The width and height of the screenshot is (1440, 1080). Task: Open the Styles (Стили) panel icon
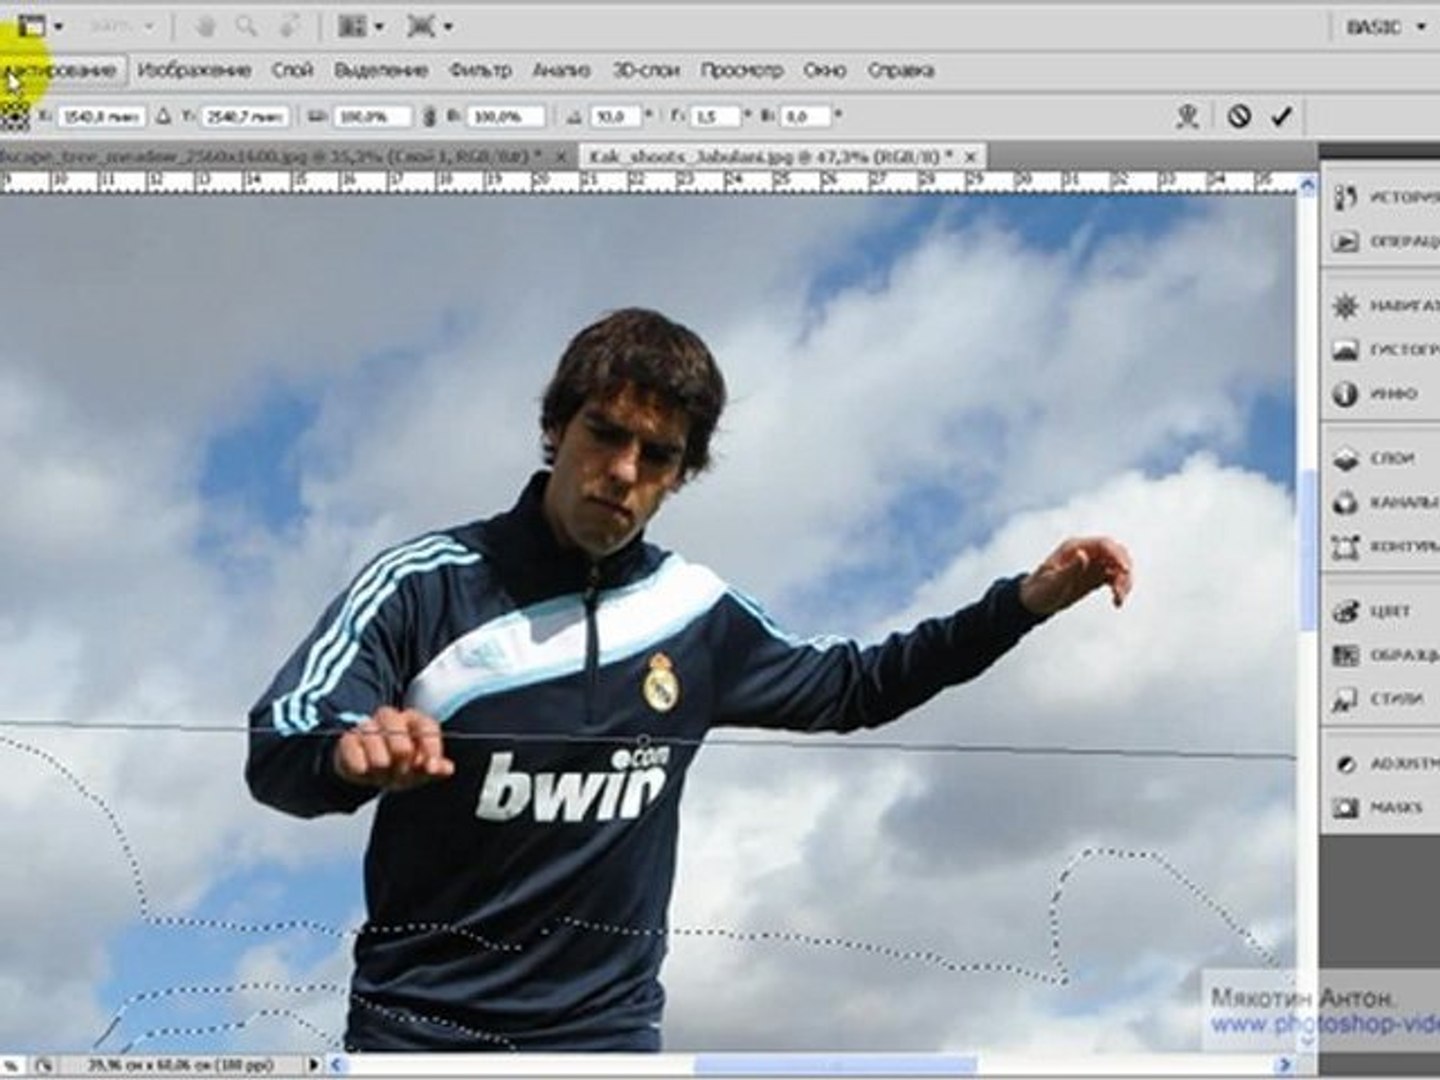click(x=1345, y=699)
